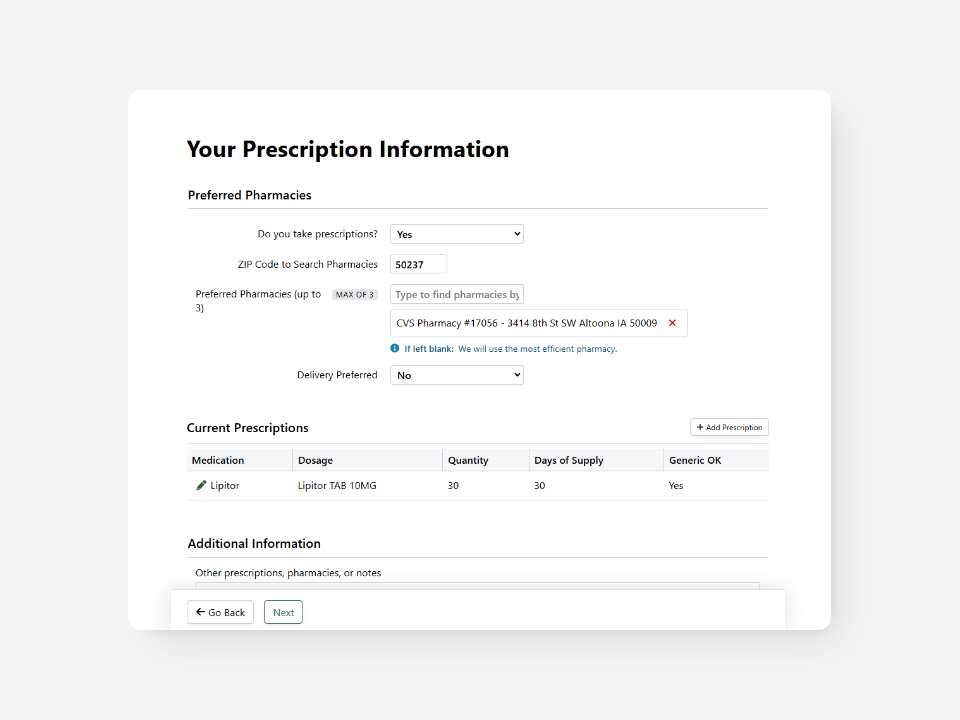Open the Do you take prescriptions dropdown

tap(456, 233)
